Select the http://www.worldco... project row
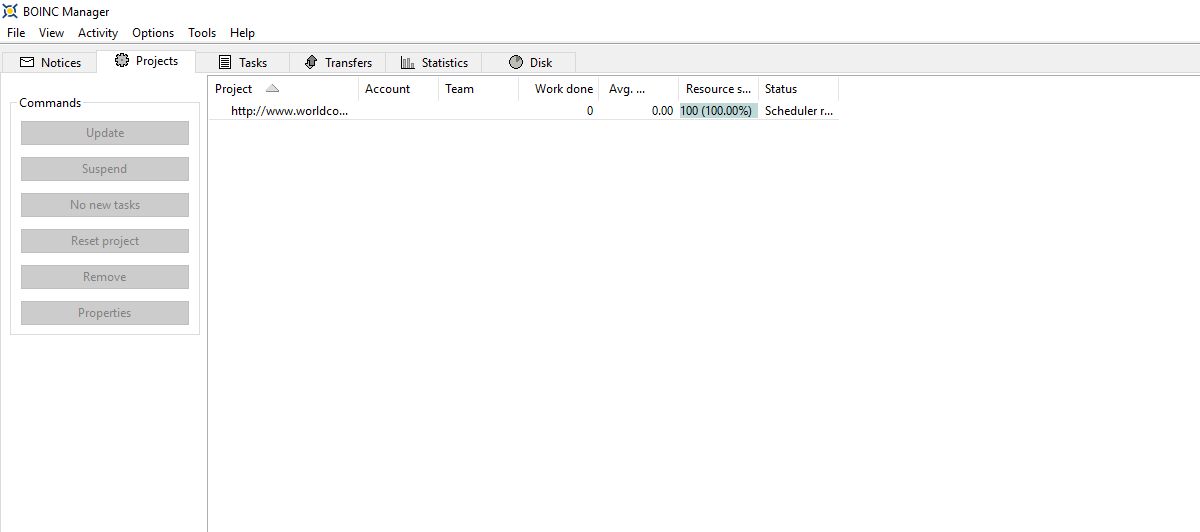 [524, 111]
